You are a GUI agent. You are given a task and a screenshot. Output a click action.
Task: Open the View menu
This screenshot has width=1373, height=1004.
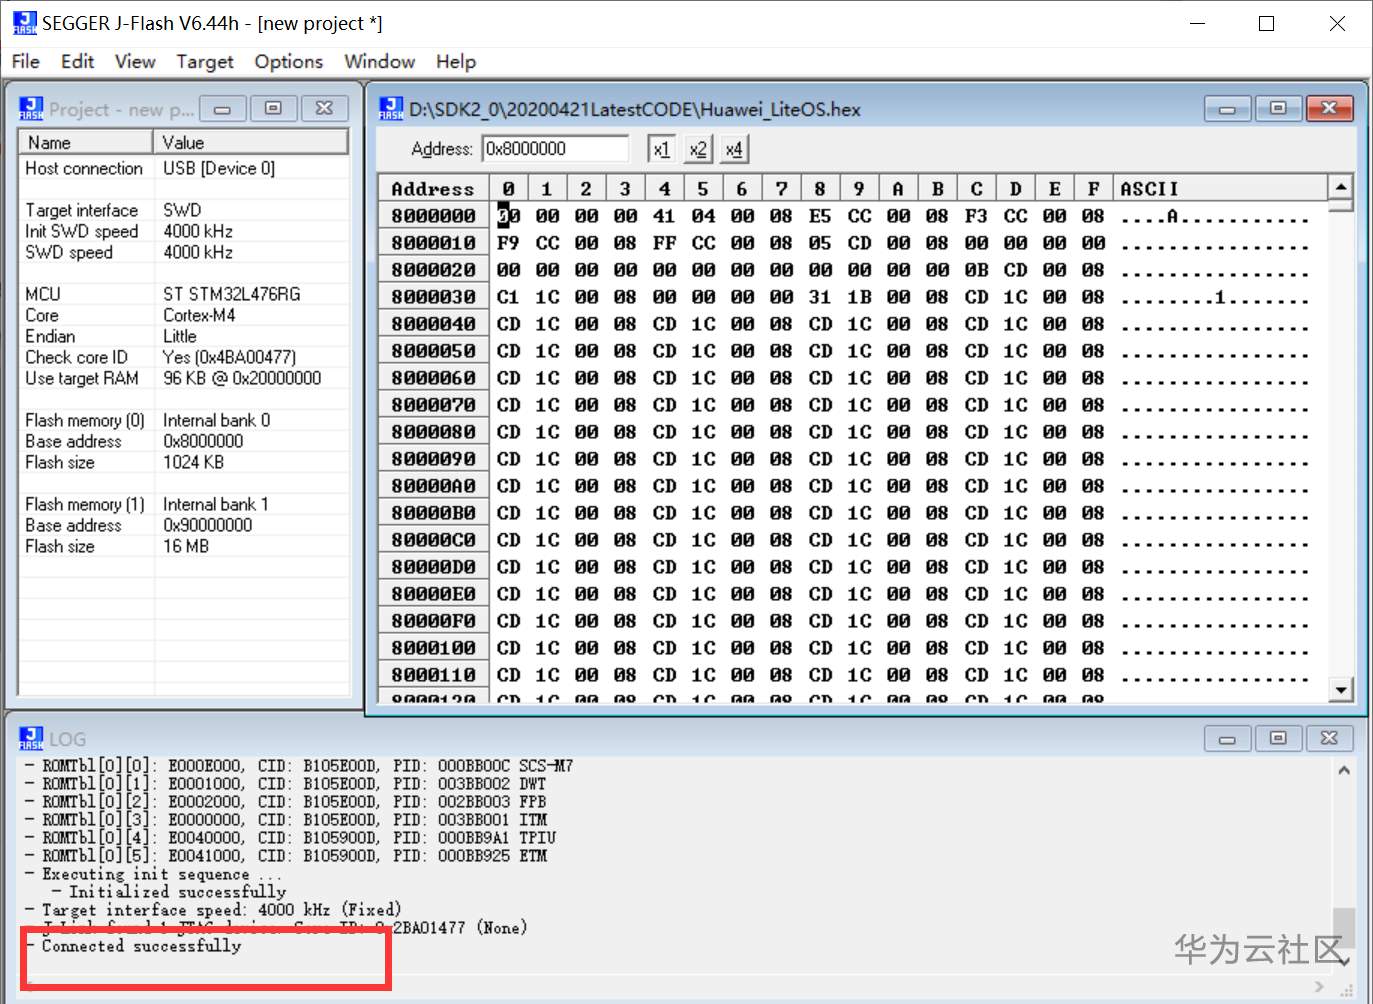[x=135, y=62]
